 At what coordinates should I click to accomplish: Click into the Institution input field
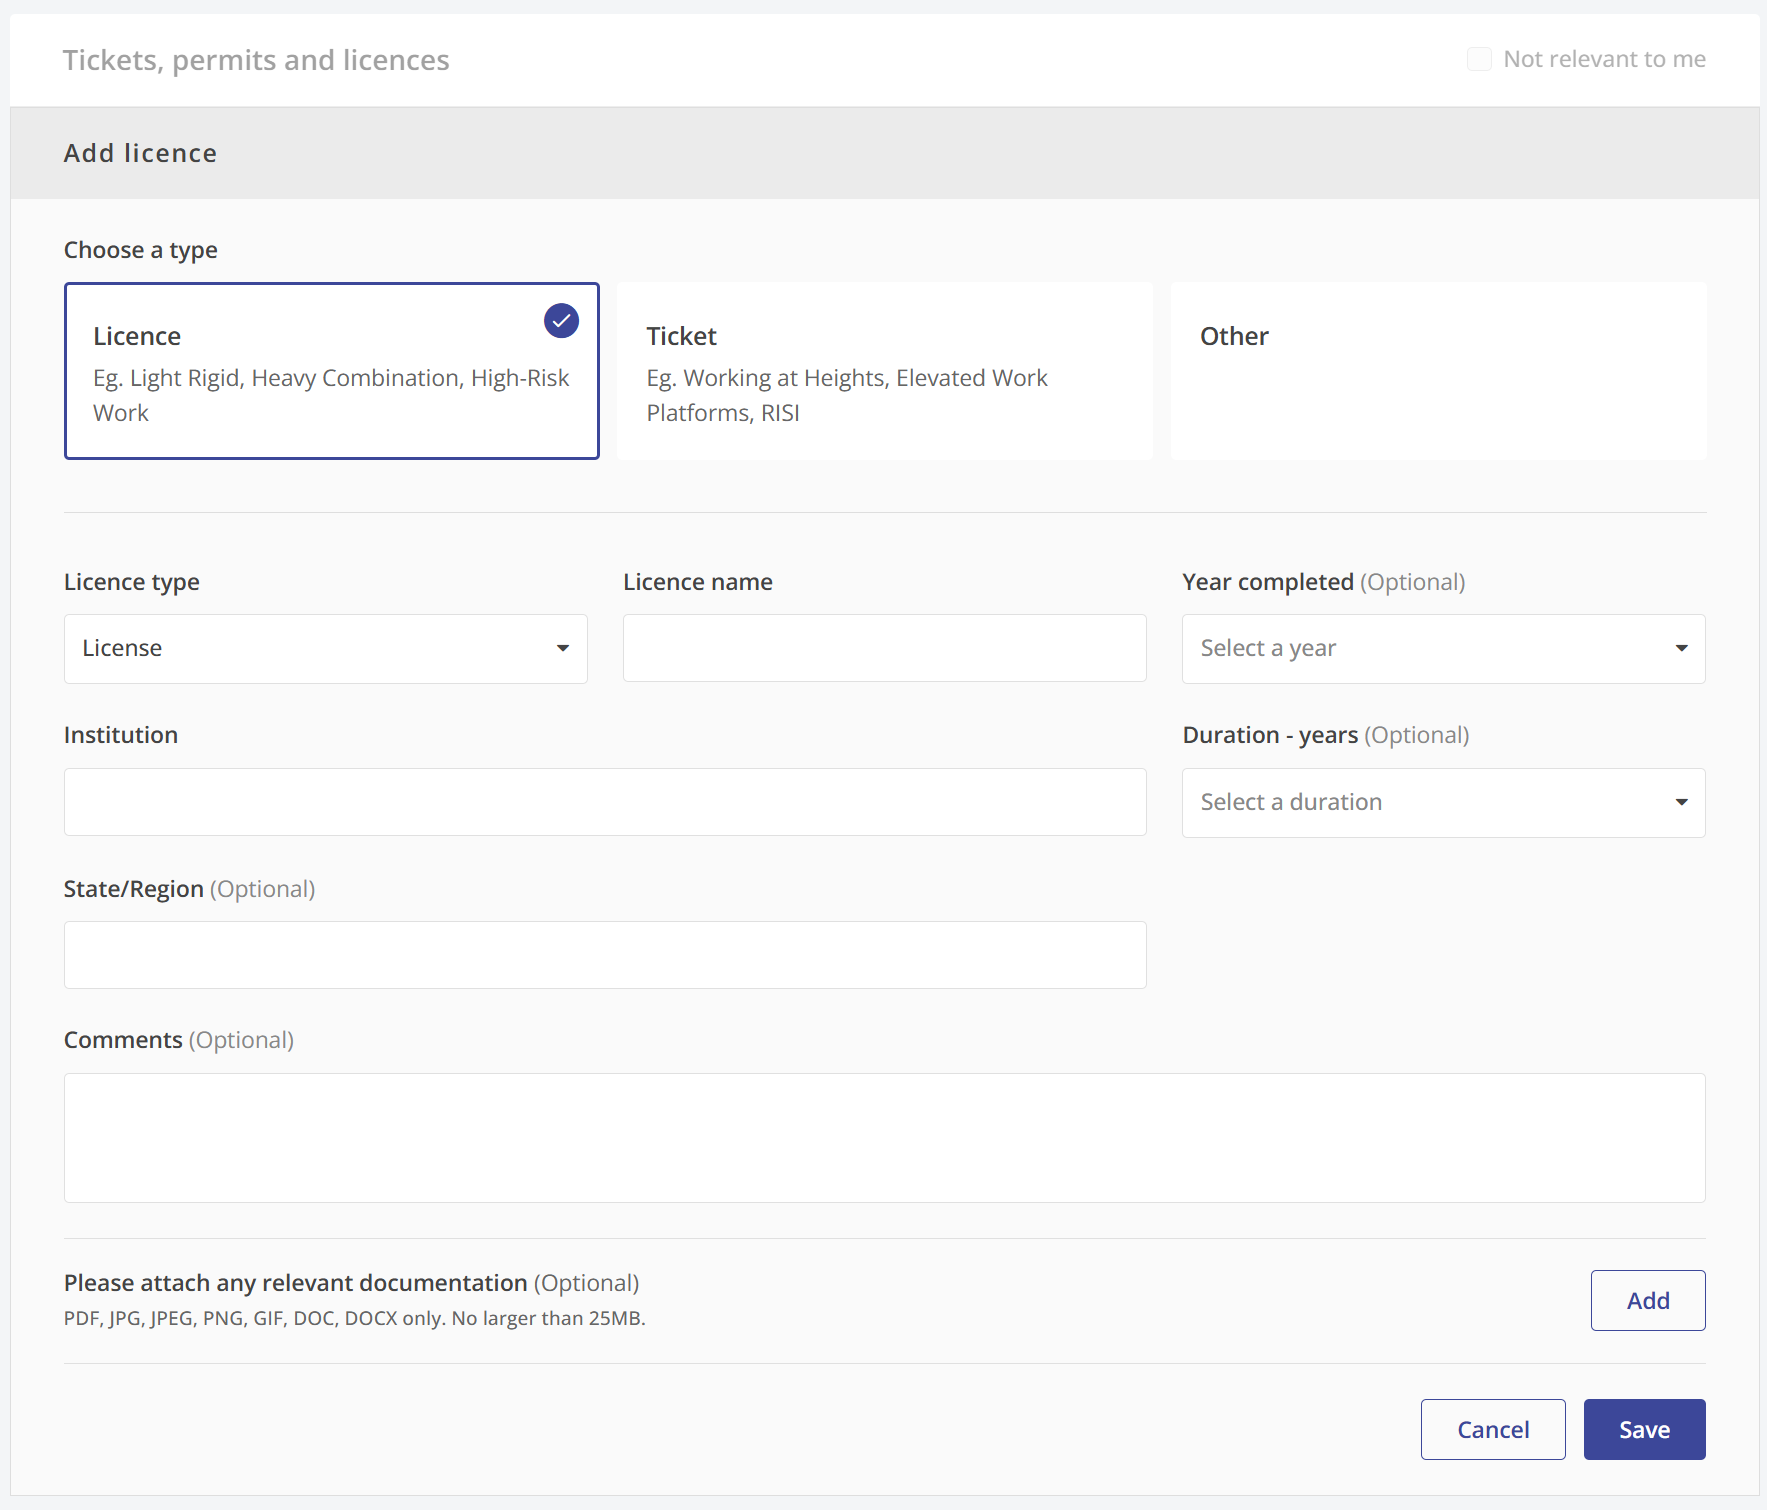[604, 803]
